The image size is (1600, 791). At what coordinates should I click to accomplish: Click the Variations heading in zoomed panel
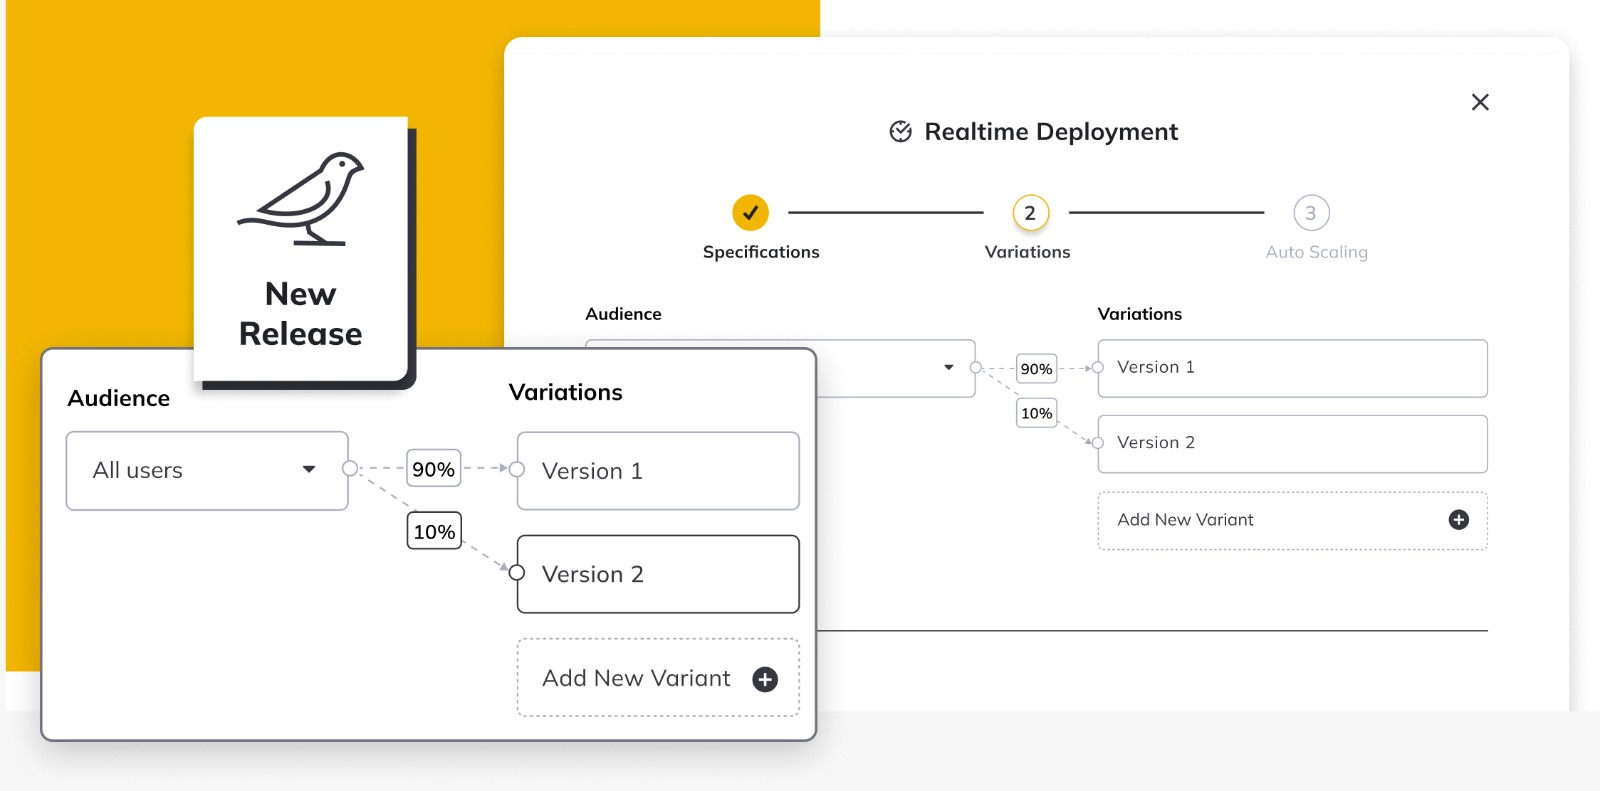click(566, 392)
